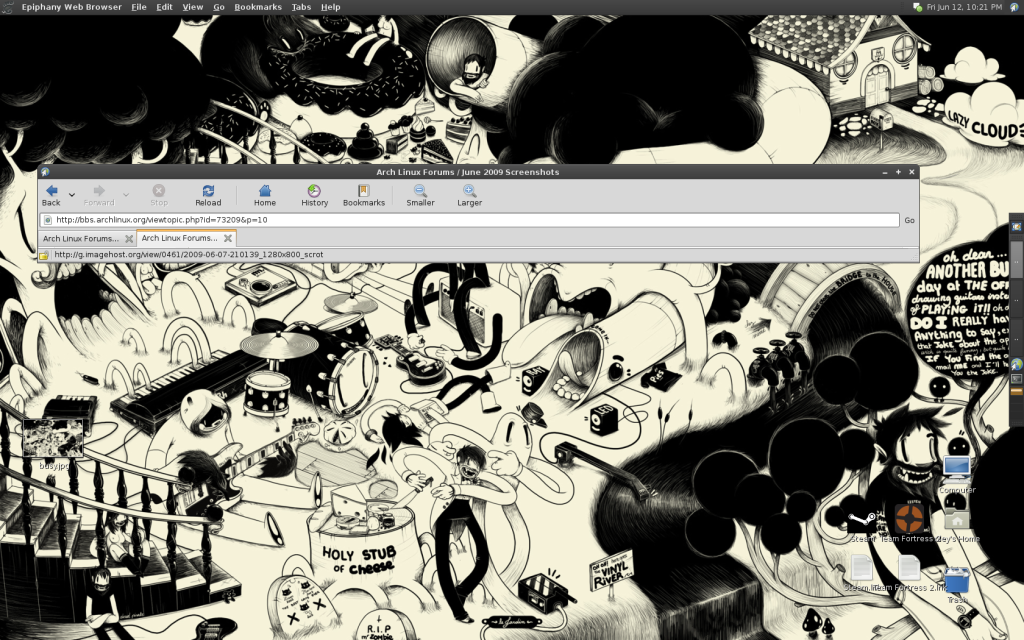
Task: Close the active Arch Linux Forums tab
Action: [x=228, y=239]
